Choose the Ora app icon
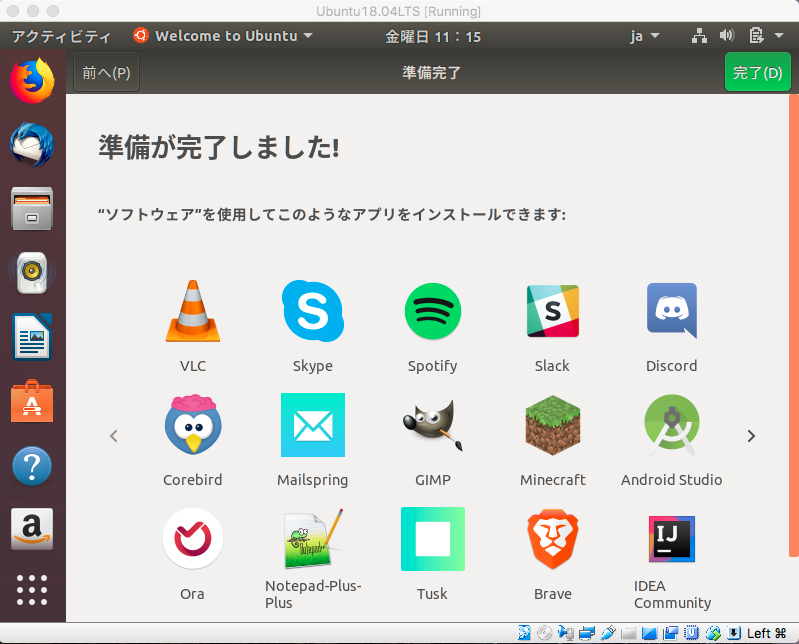 point(193,539)
